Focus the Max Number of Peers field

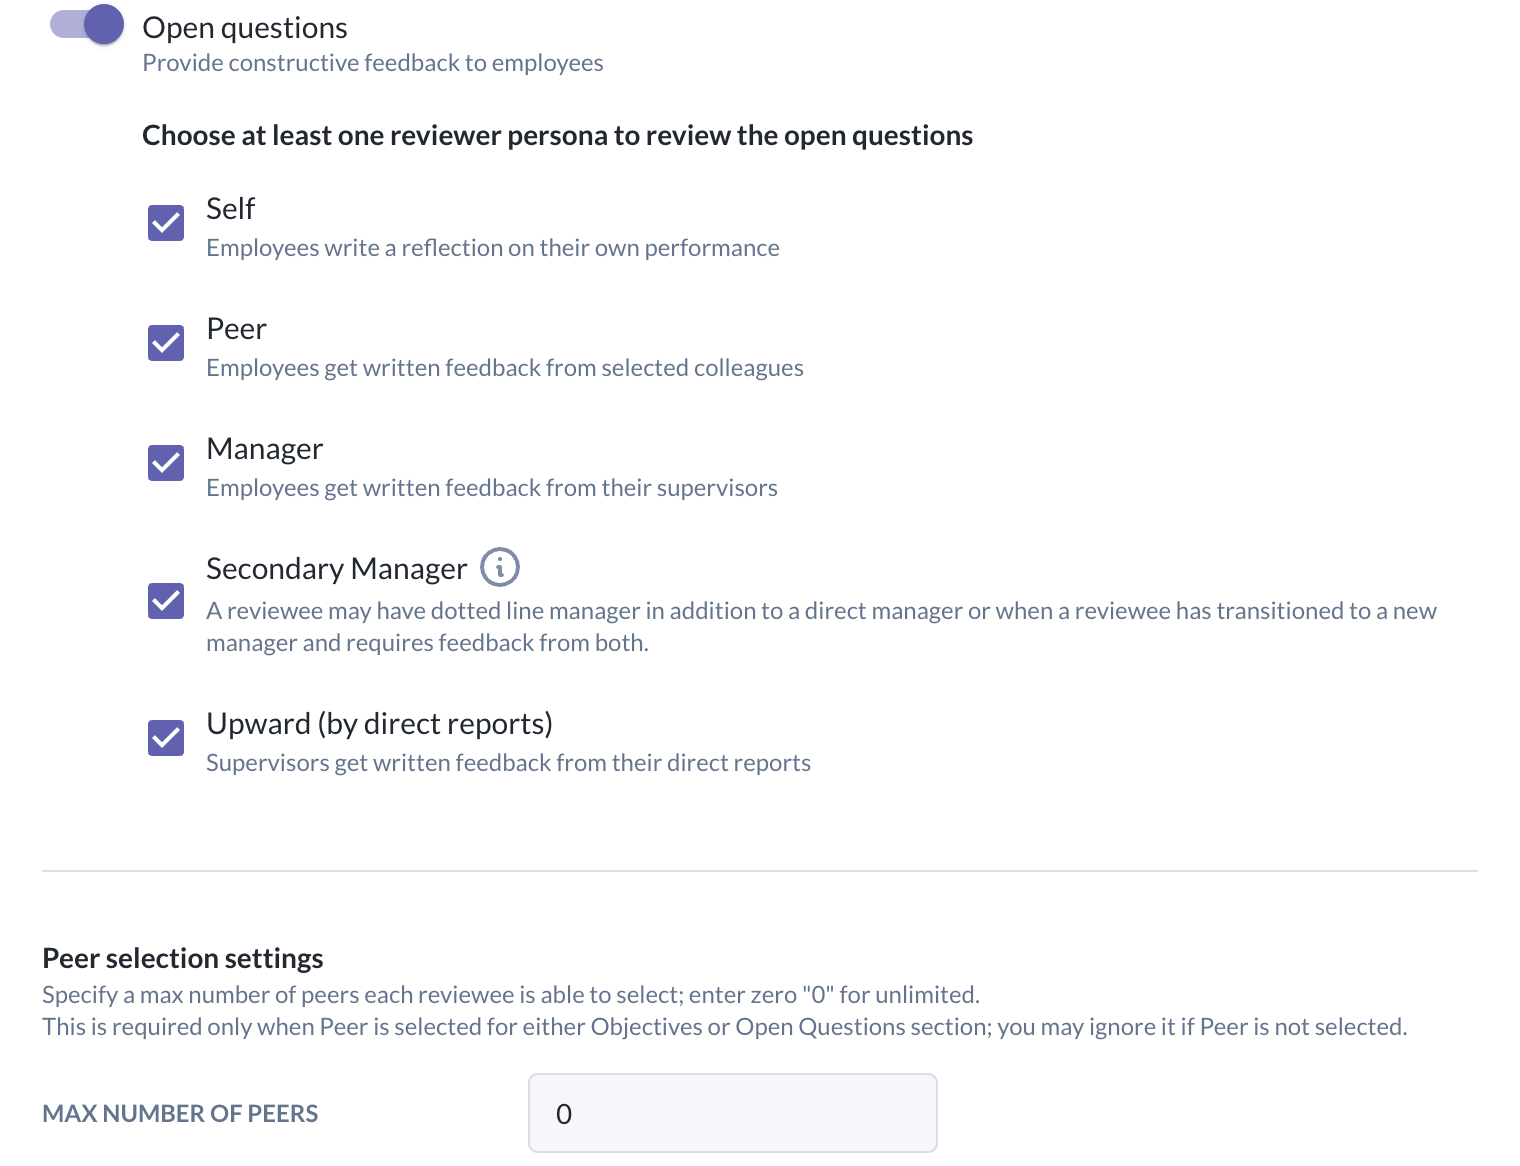[732, 1113]
